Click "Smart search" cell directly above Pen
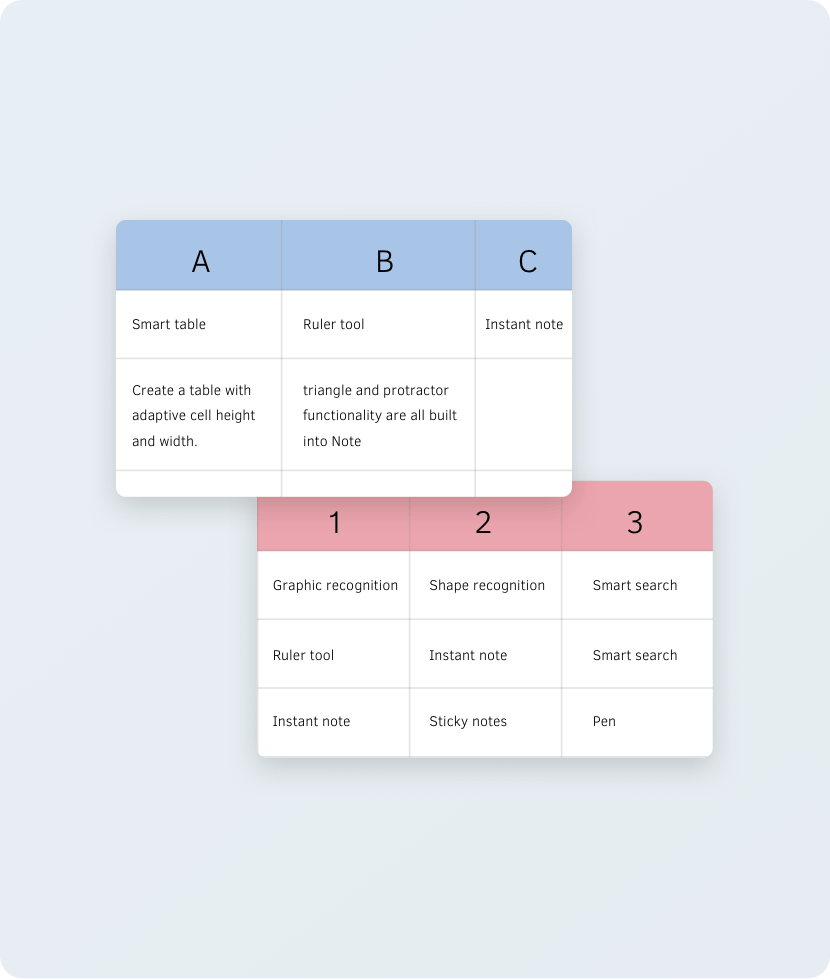This screenshot has height=980, width=830. point(635,655)
